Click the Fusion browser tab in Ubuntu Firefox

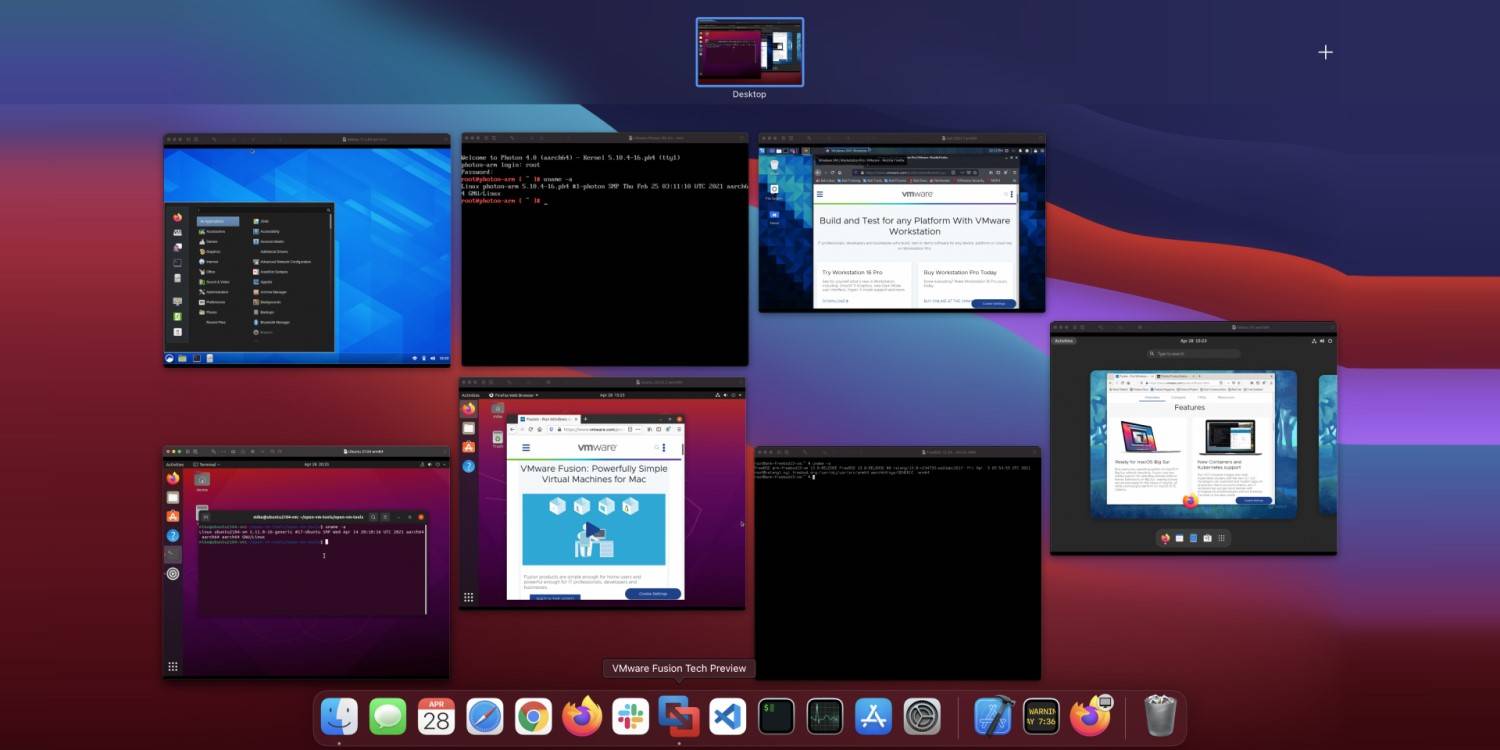(x=548, y=418)
